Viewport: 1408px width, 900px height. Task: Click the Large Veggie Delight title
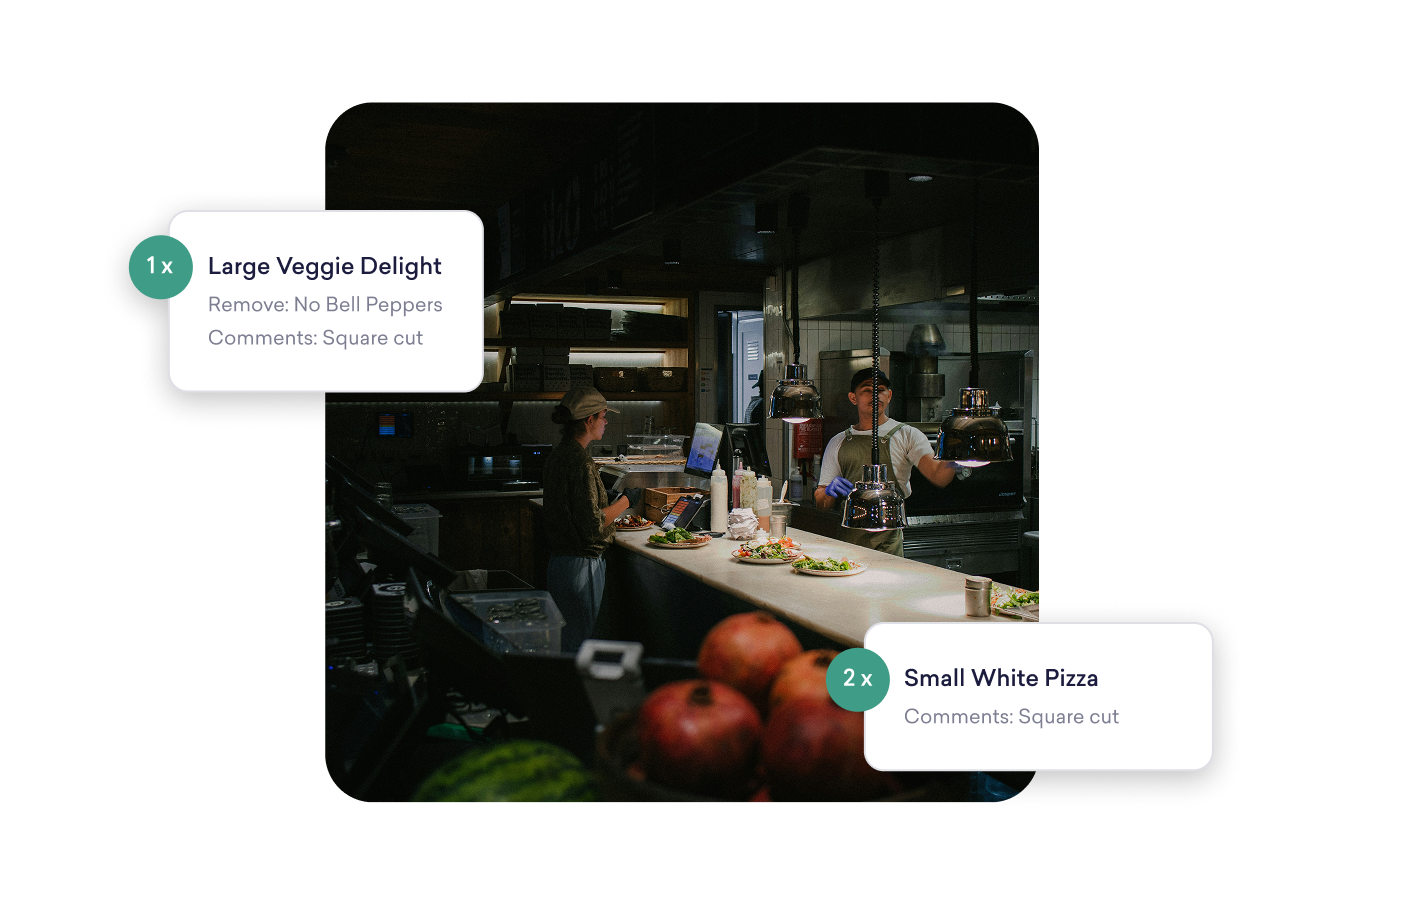(x=324, y=266)
